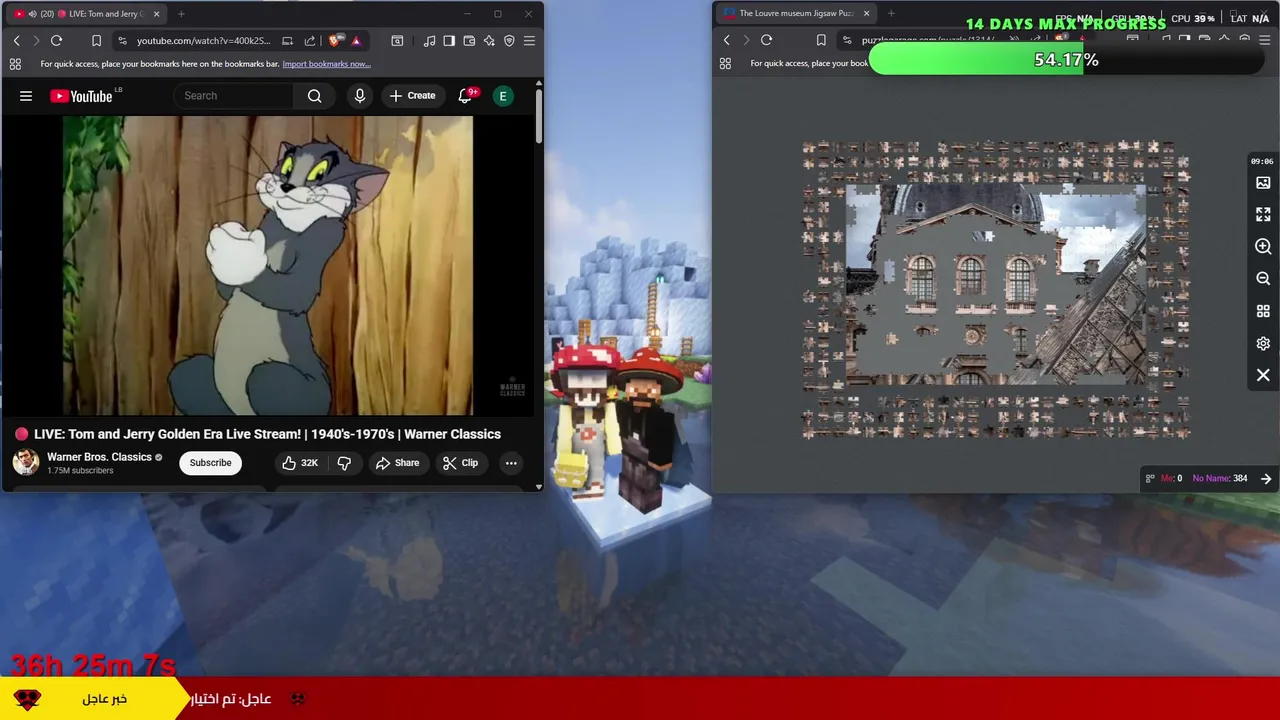1280x720 pixels.
Task: Select the Louvre museum Jigsaw Puzzle tab
Action: 795,14
